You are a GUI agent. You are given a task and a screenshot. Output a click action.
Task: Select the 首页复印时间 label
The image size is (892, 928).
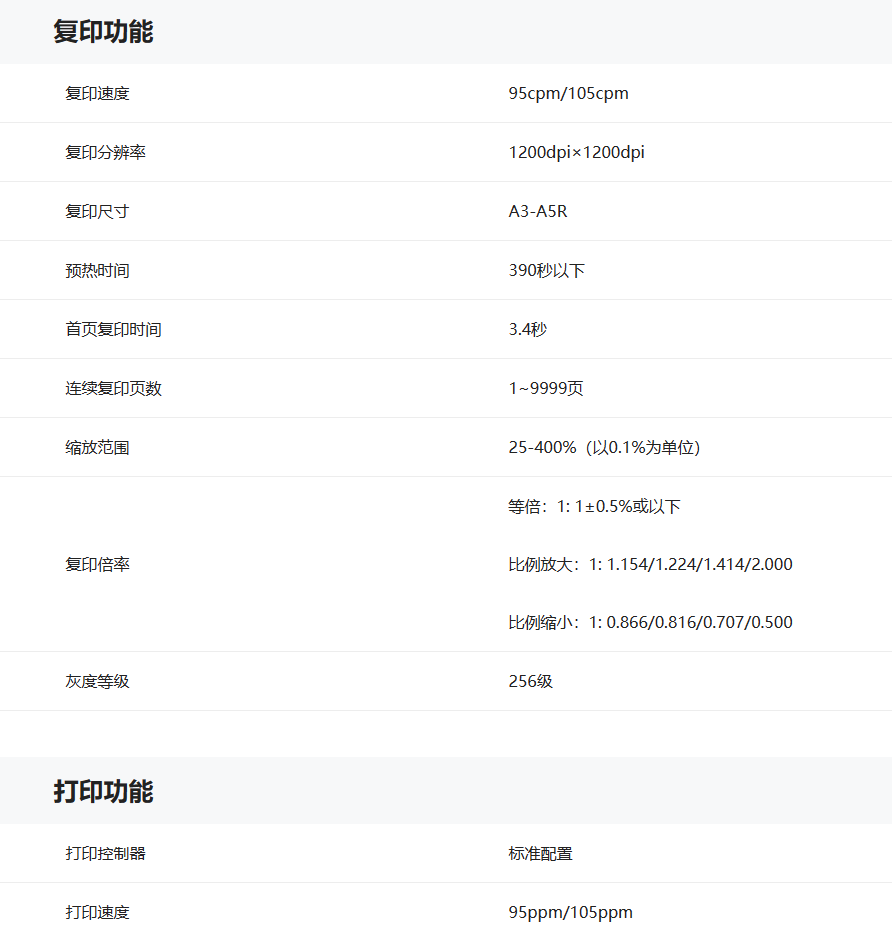coord(113,330)
